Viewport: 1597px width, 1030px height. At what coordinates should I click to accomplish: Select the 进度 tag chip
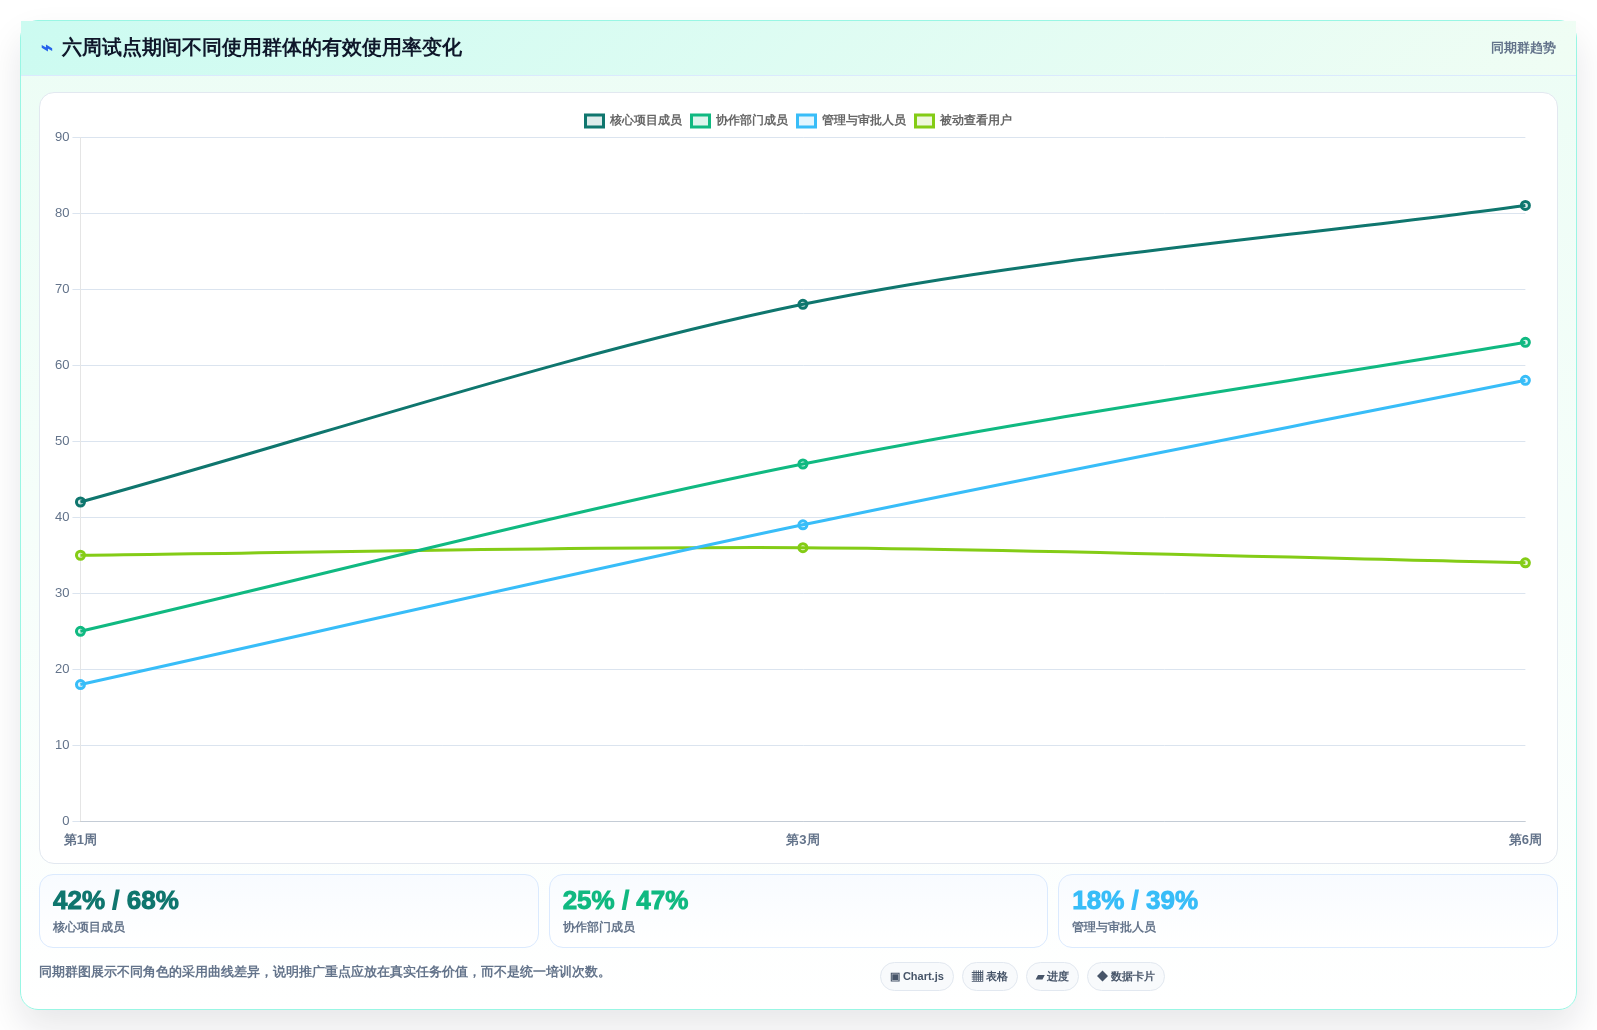[1052, 977]
